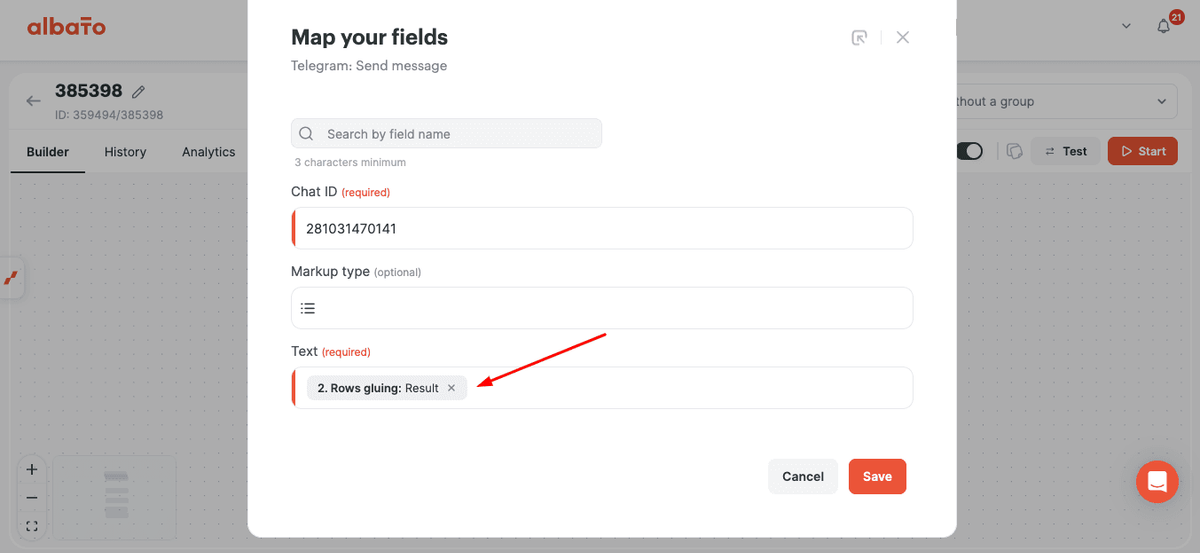Open notifications bell with 21 badge

pyautogui.click(x=1164, y=26)
